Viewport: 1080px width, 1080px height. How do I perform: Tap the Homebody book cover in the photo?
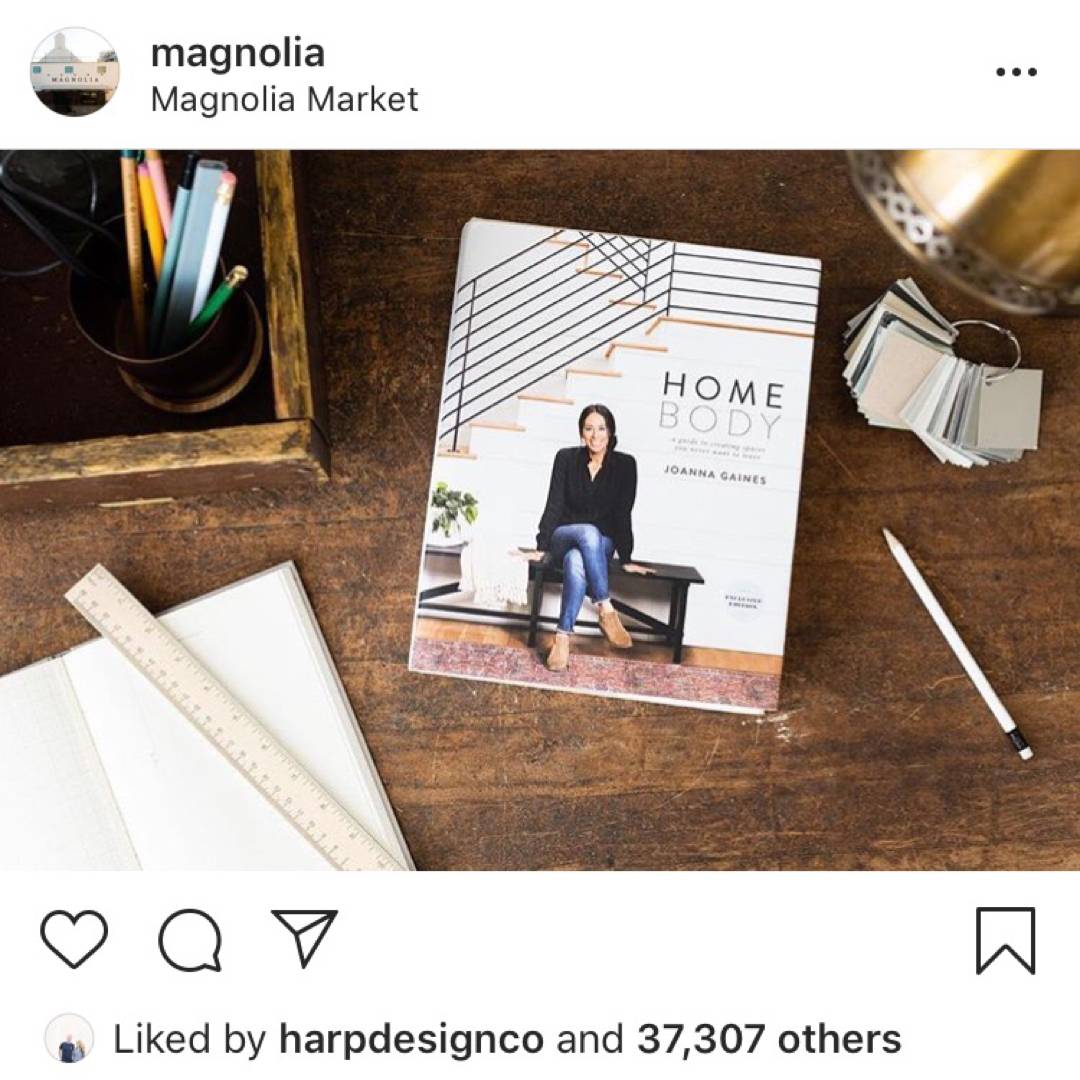point(616,466)
